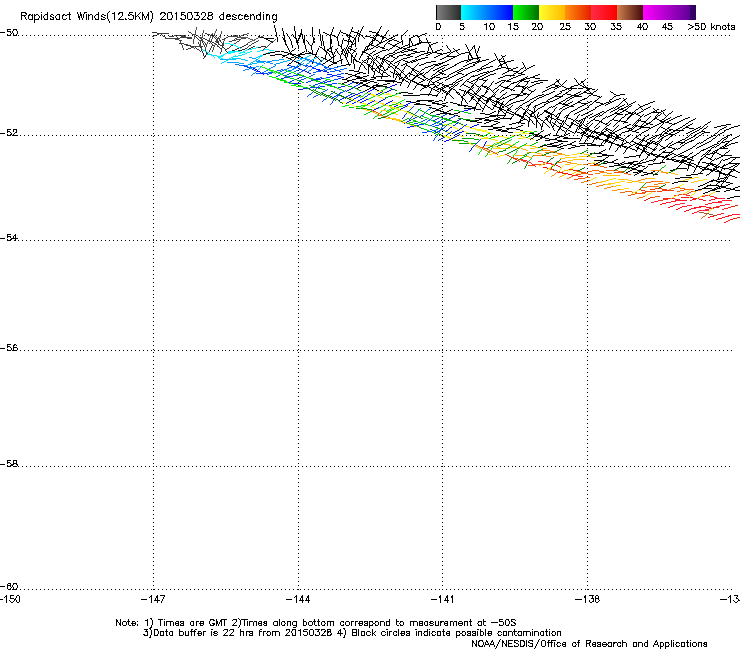
Task: Click the latitude axis label '-52'
Action: (9, 133)
